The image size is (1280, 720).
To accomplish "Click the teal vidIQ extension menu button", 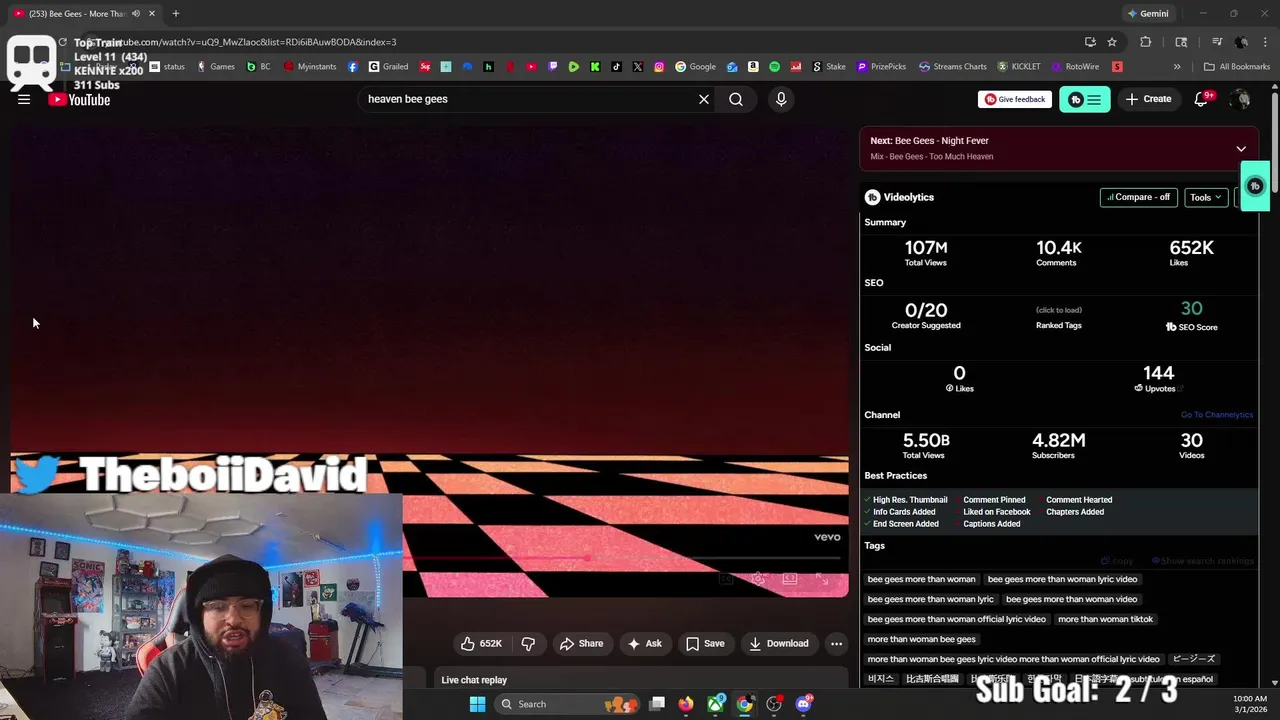I will tap(1085, 99).
